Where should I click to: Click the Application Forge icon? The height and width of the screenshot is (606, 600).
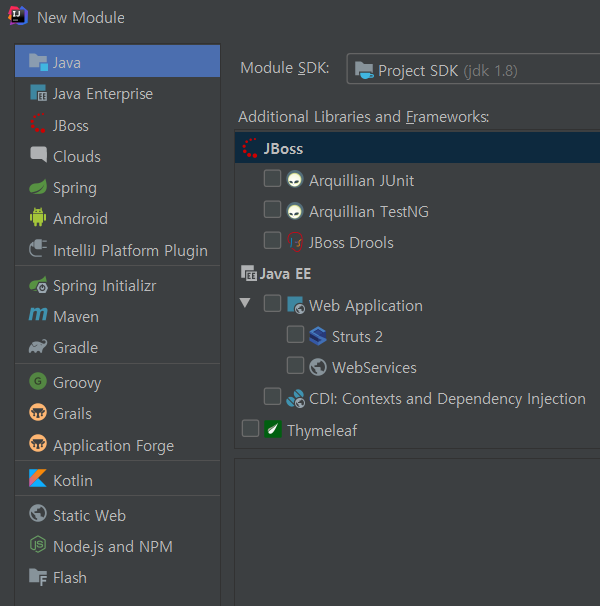pyautogui.click(x=38, y=444)
